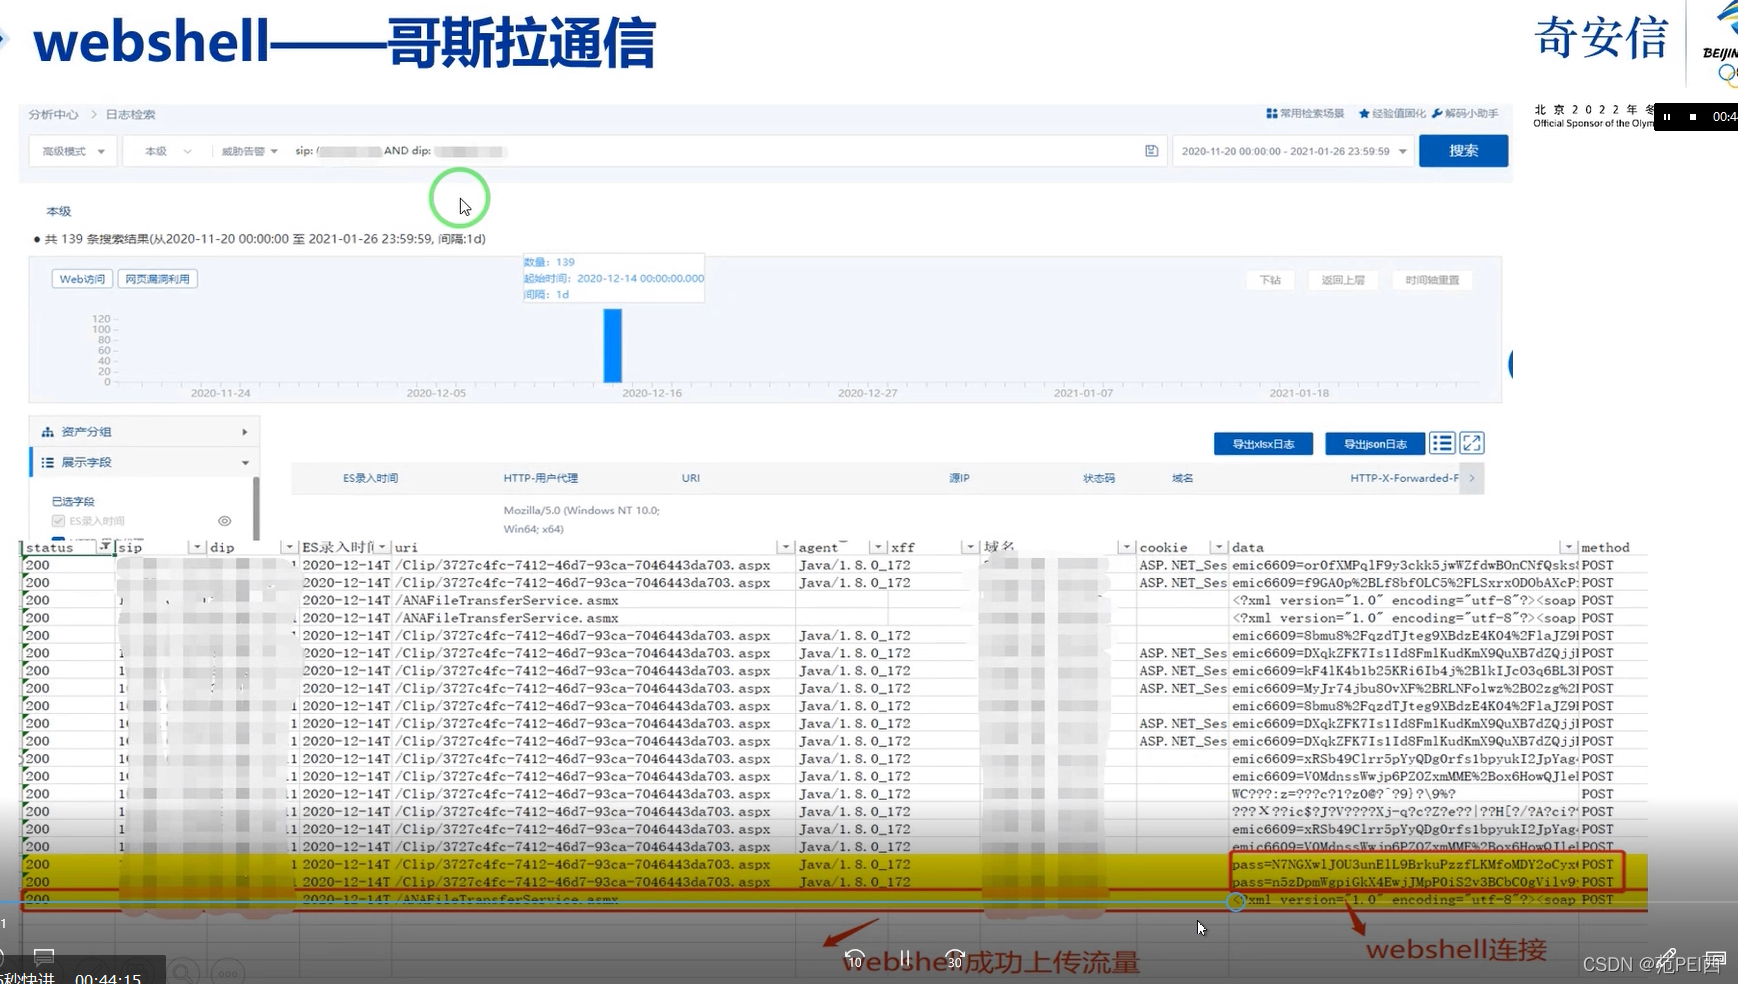The height and width of the screenshot is (984, 1738).
Task: Rewind the video 10 seconds
Action: [x=854, y=959]
